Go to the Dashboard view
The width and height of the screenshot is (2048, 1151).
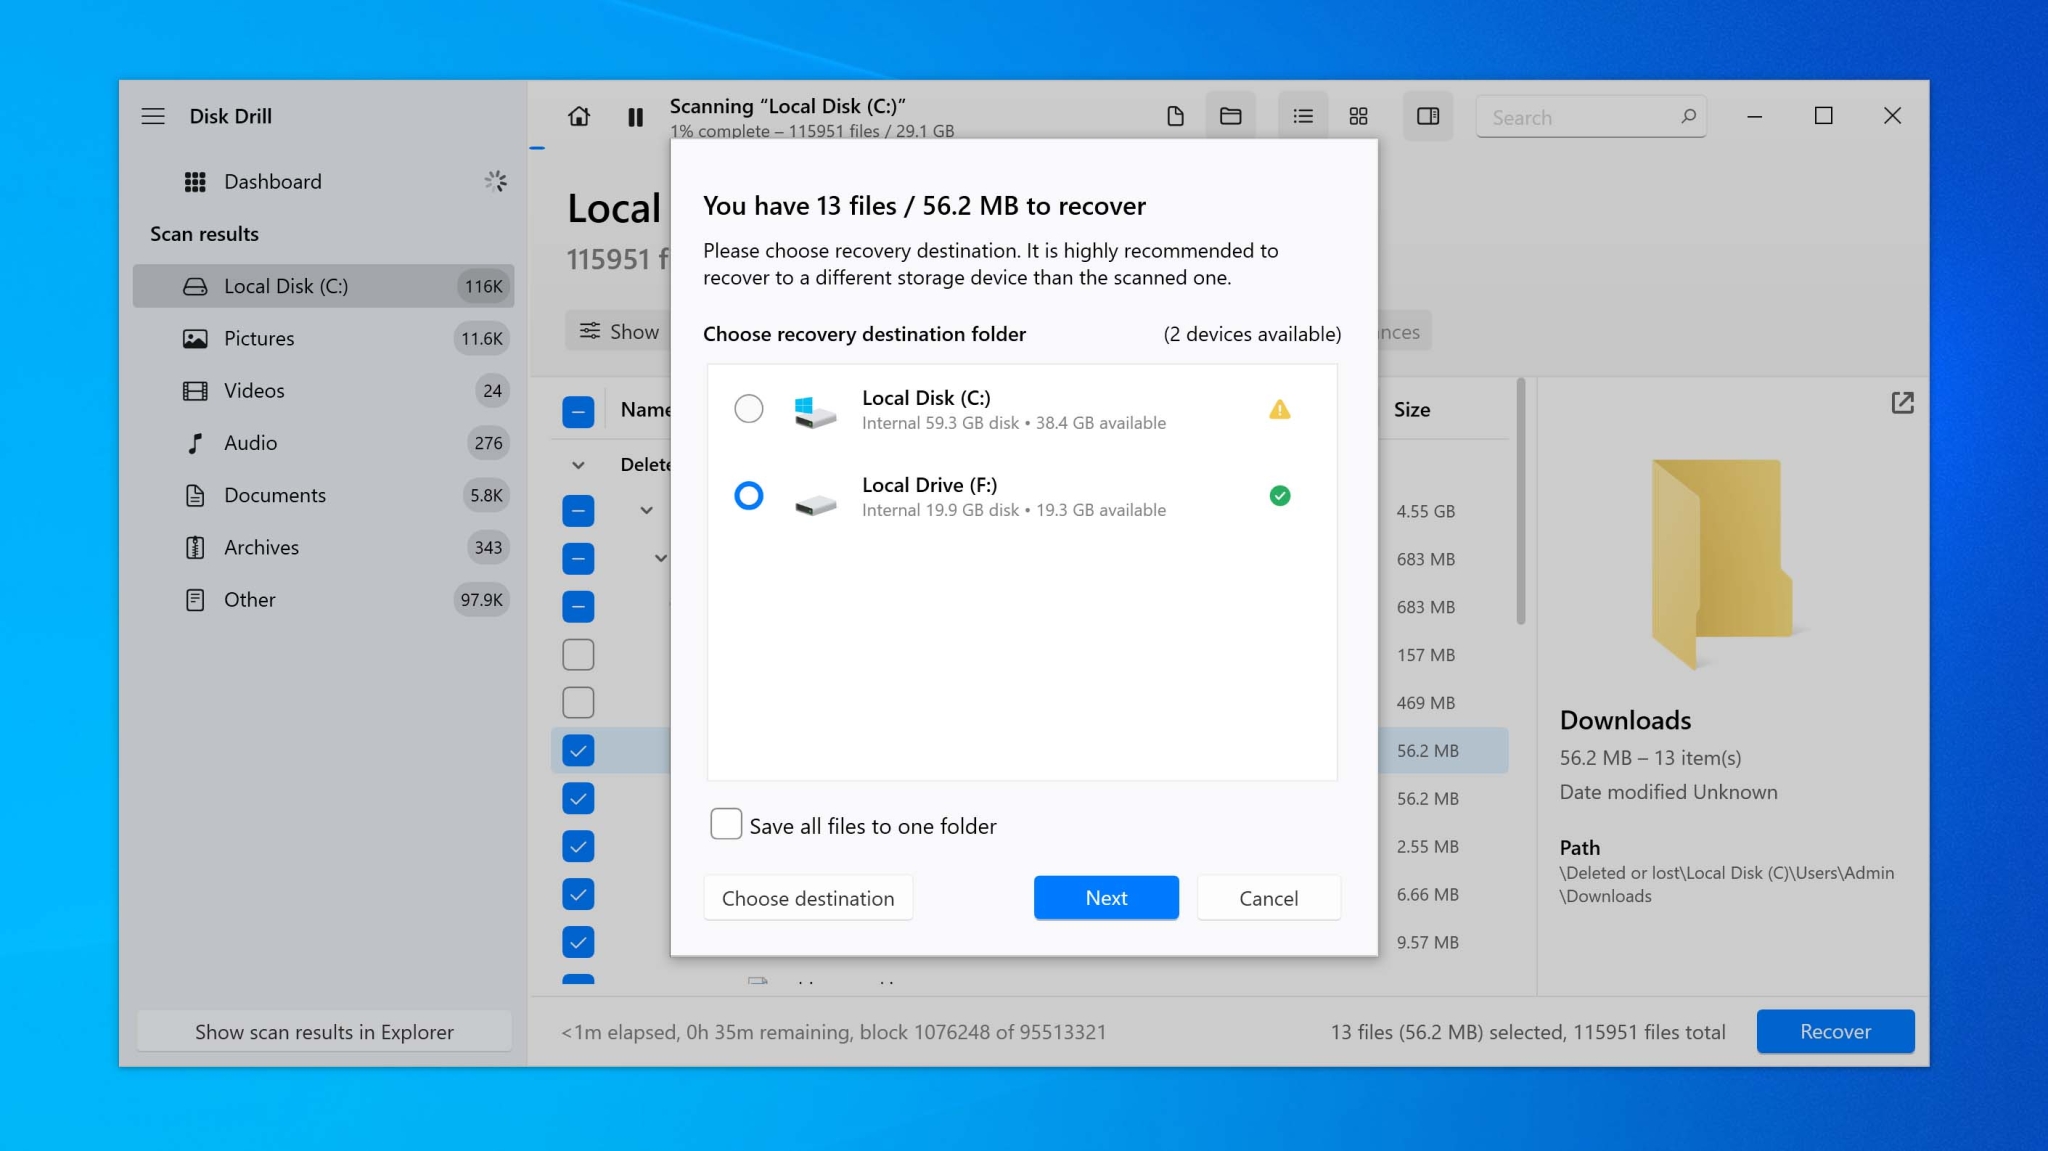[272, 181]
